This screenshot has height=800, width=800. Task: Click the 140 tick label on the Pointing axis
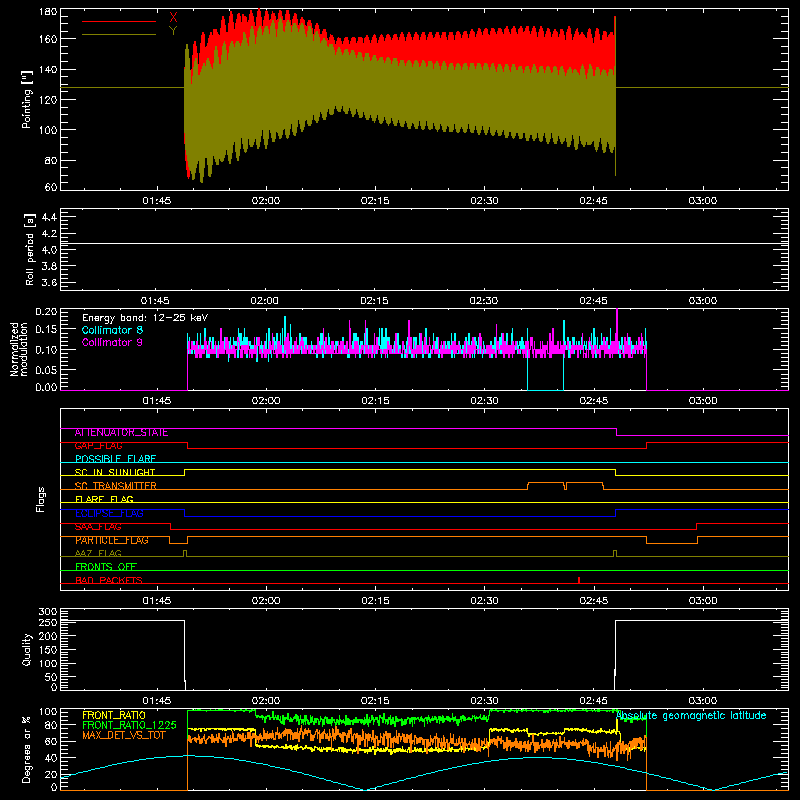tap(48, 69)
